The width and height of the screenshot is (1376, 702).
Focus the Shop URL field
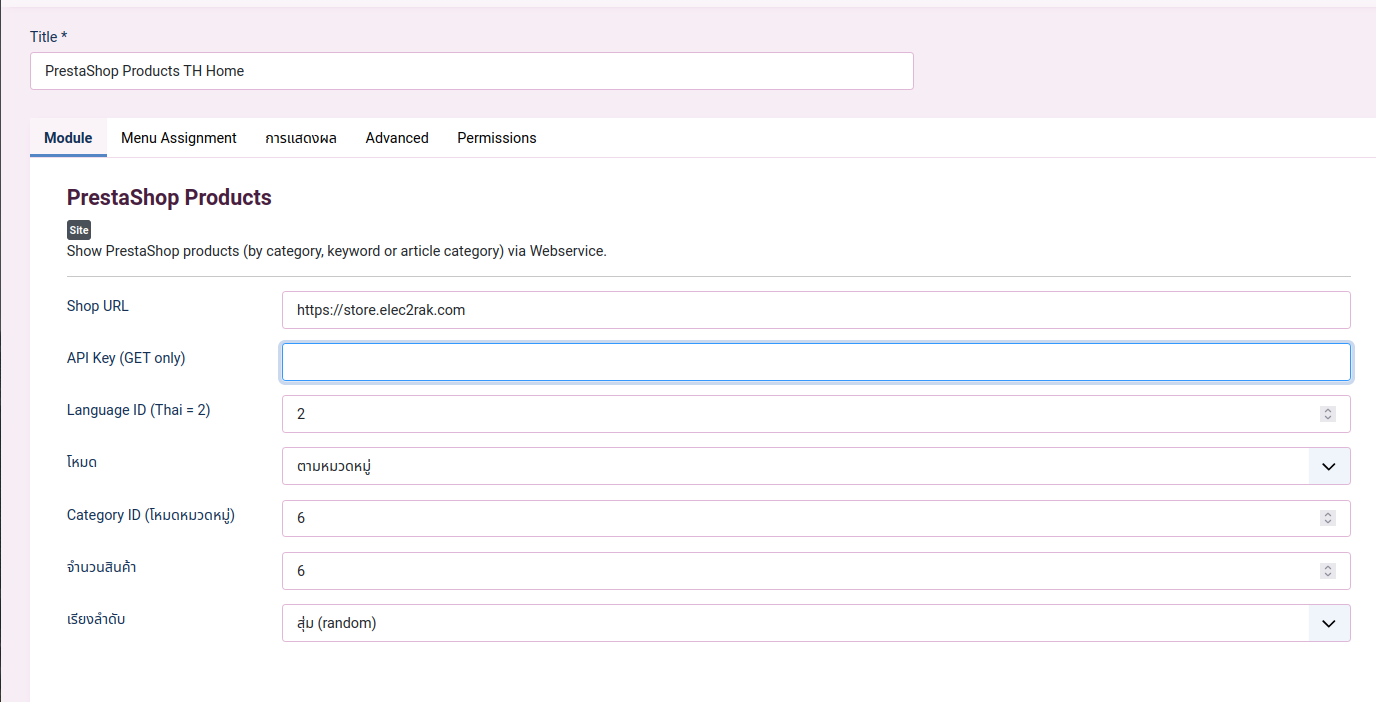[816, 310]
